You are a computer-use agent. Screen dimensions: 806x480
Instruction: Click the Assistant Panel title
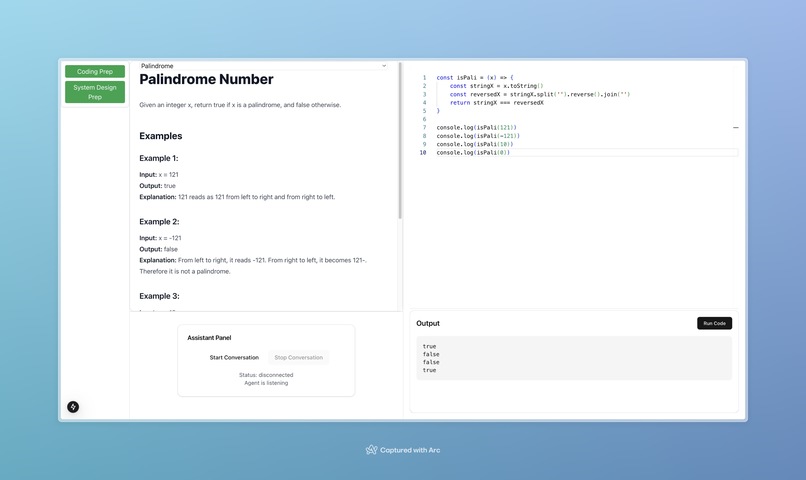coord(209,338)
